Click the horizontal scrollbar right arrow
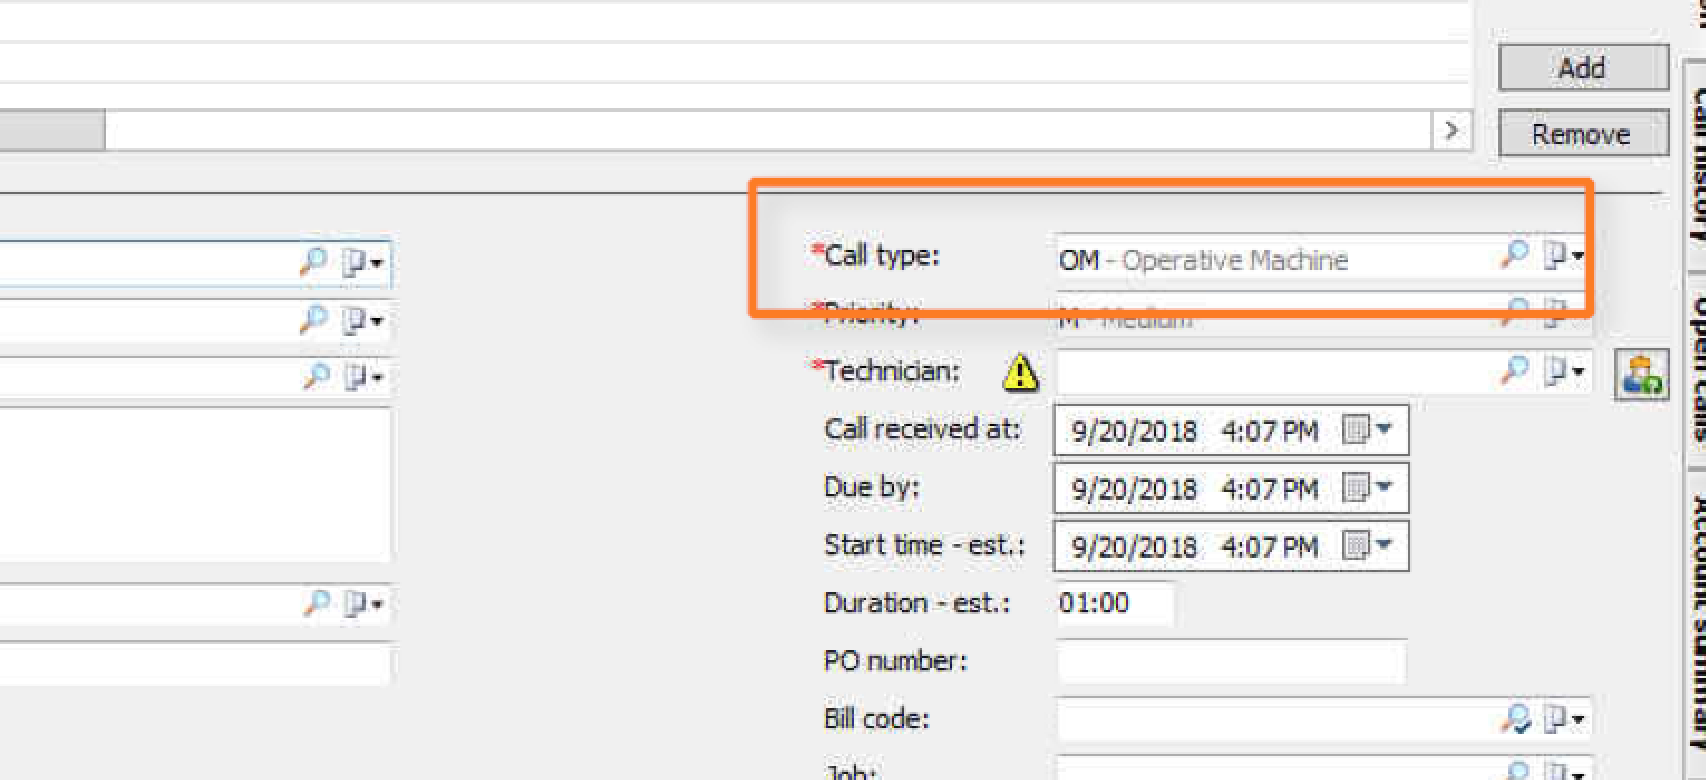 (1451, 130)
